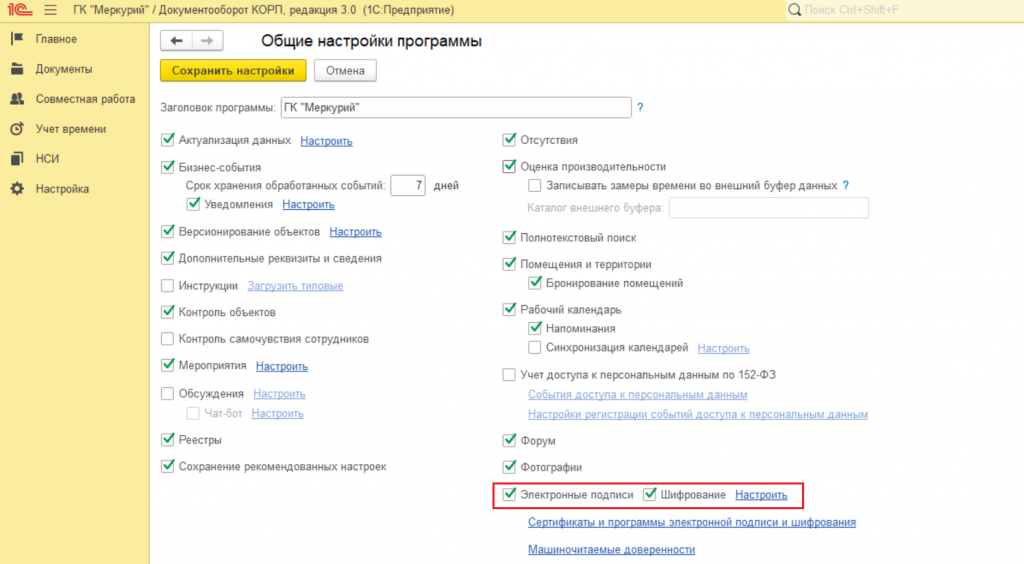The width and height of the screenshot is (1024, 564).
Task: Click the Отмена button
Action: click(345, 71)
